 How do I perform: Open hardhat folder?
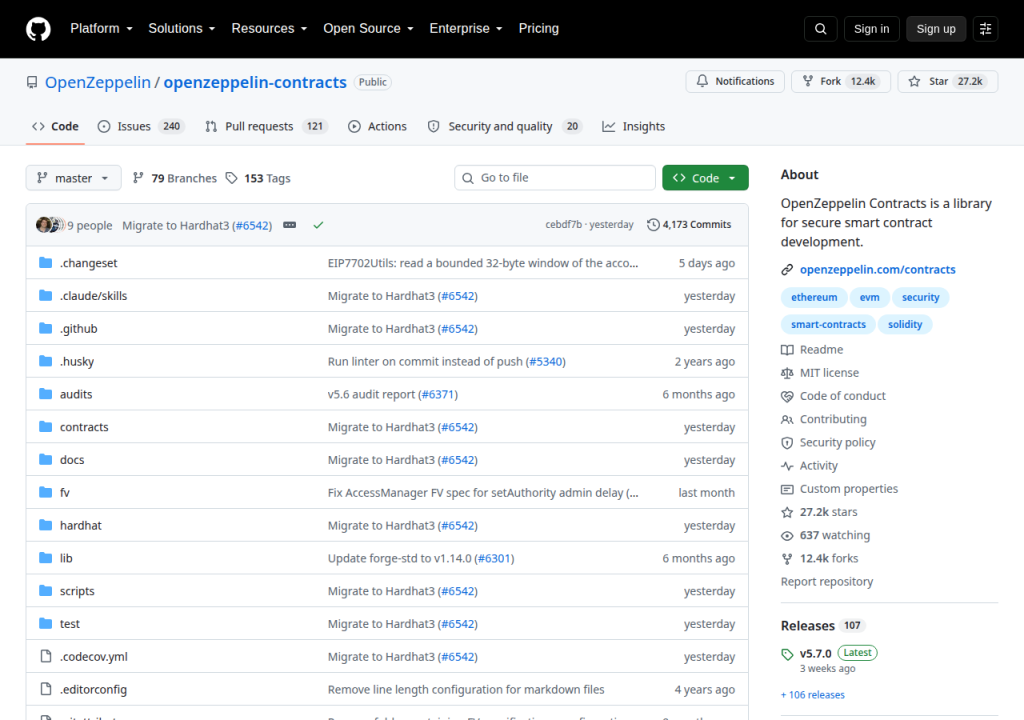[x=80, y=525]
